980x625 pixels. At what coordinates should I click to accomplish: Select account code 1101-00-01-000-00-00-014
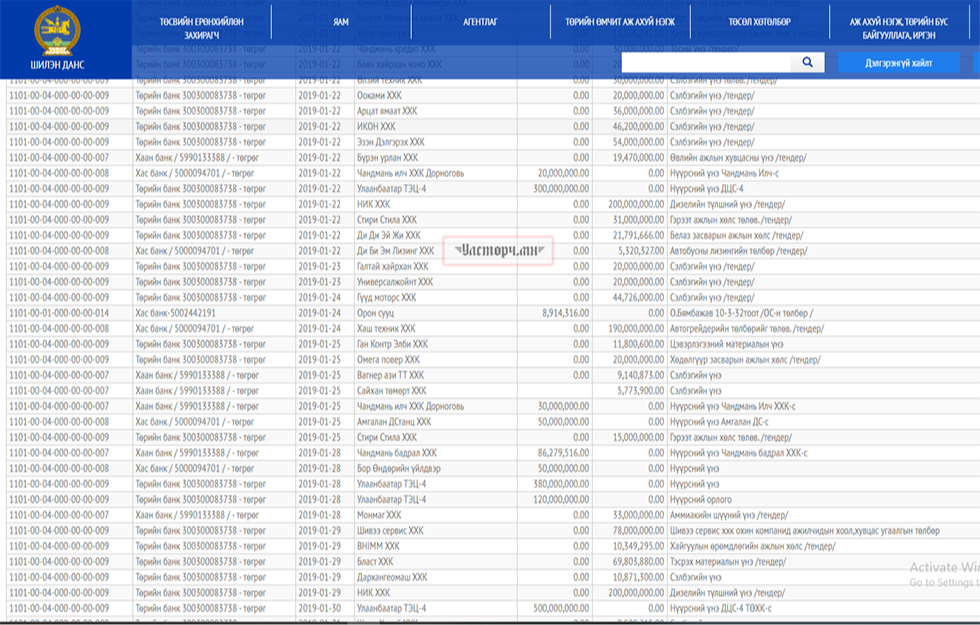pos(59,313)
